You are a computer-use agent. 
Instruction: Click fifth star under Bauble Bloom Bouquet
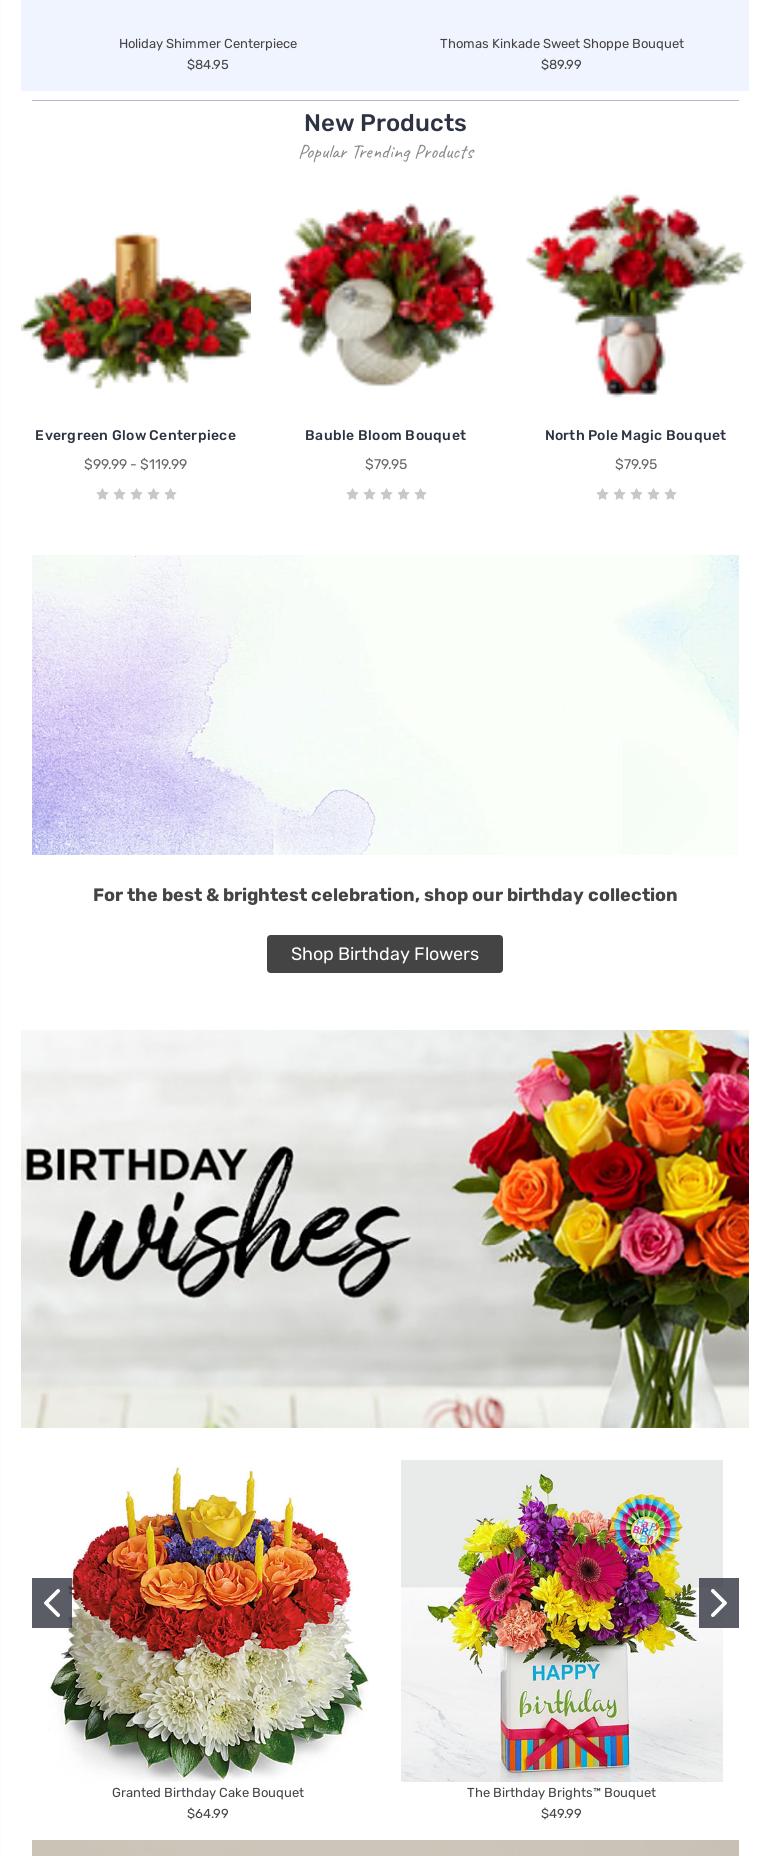tap(420, 494)
